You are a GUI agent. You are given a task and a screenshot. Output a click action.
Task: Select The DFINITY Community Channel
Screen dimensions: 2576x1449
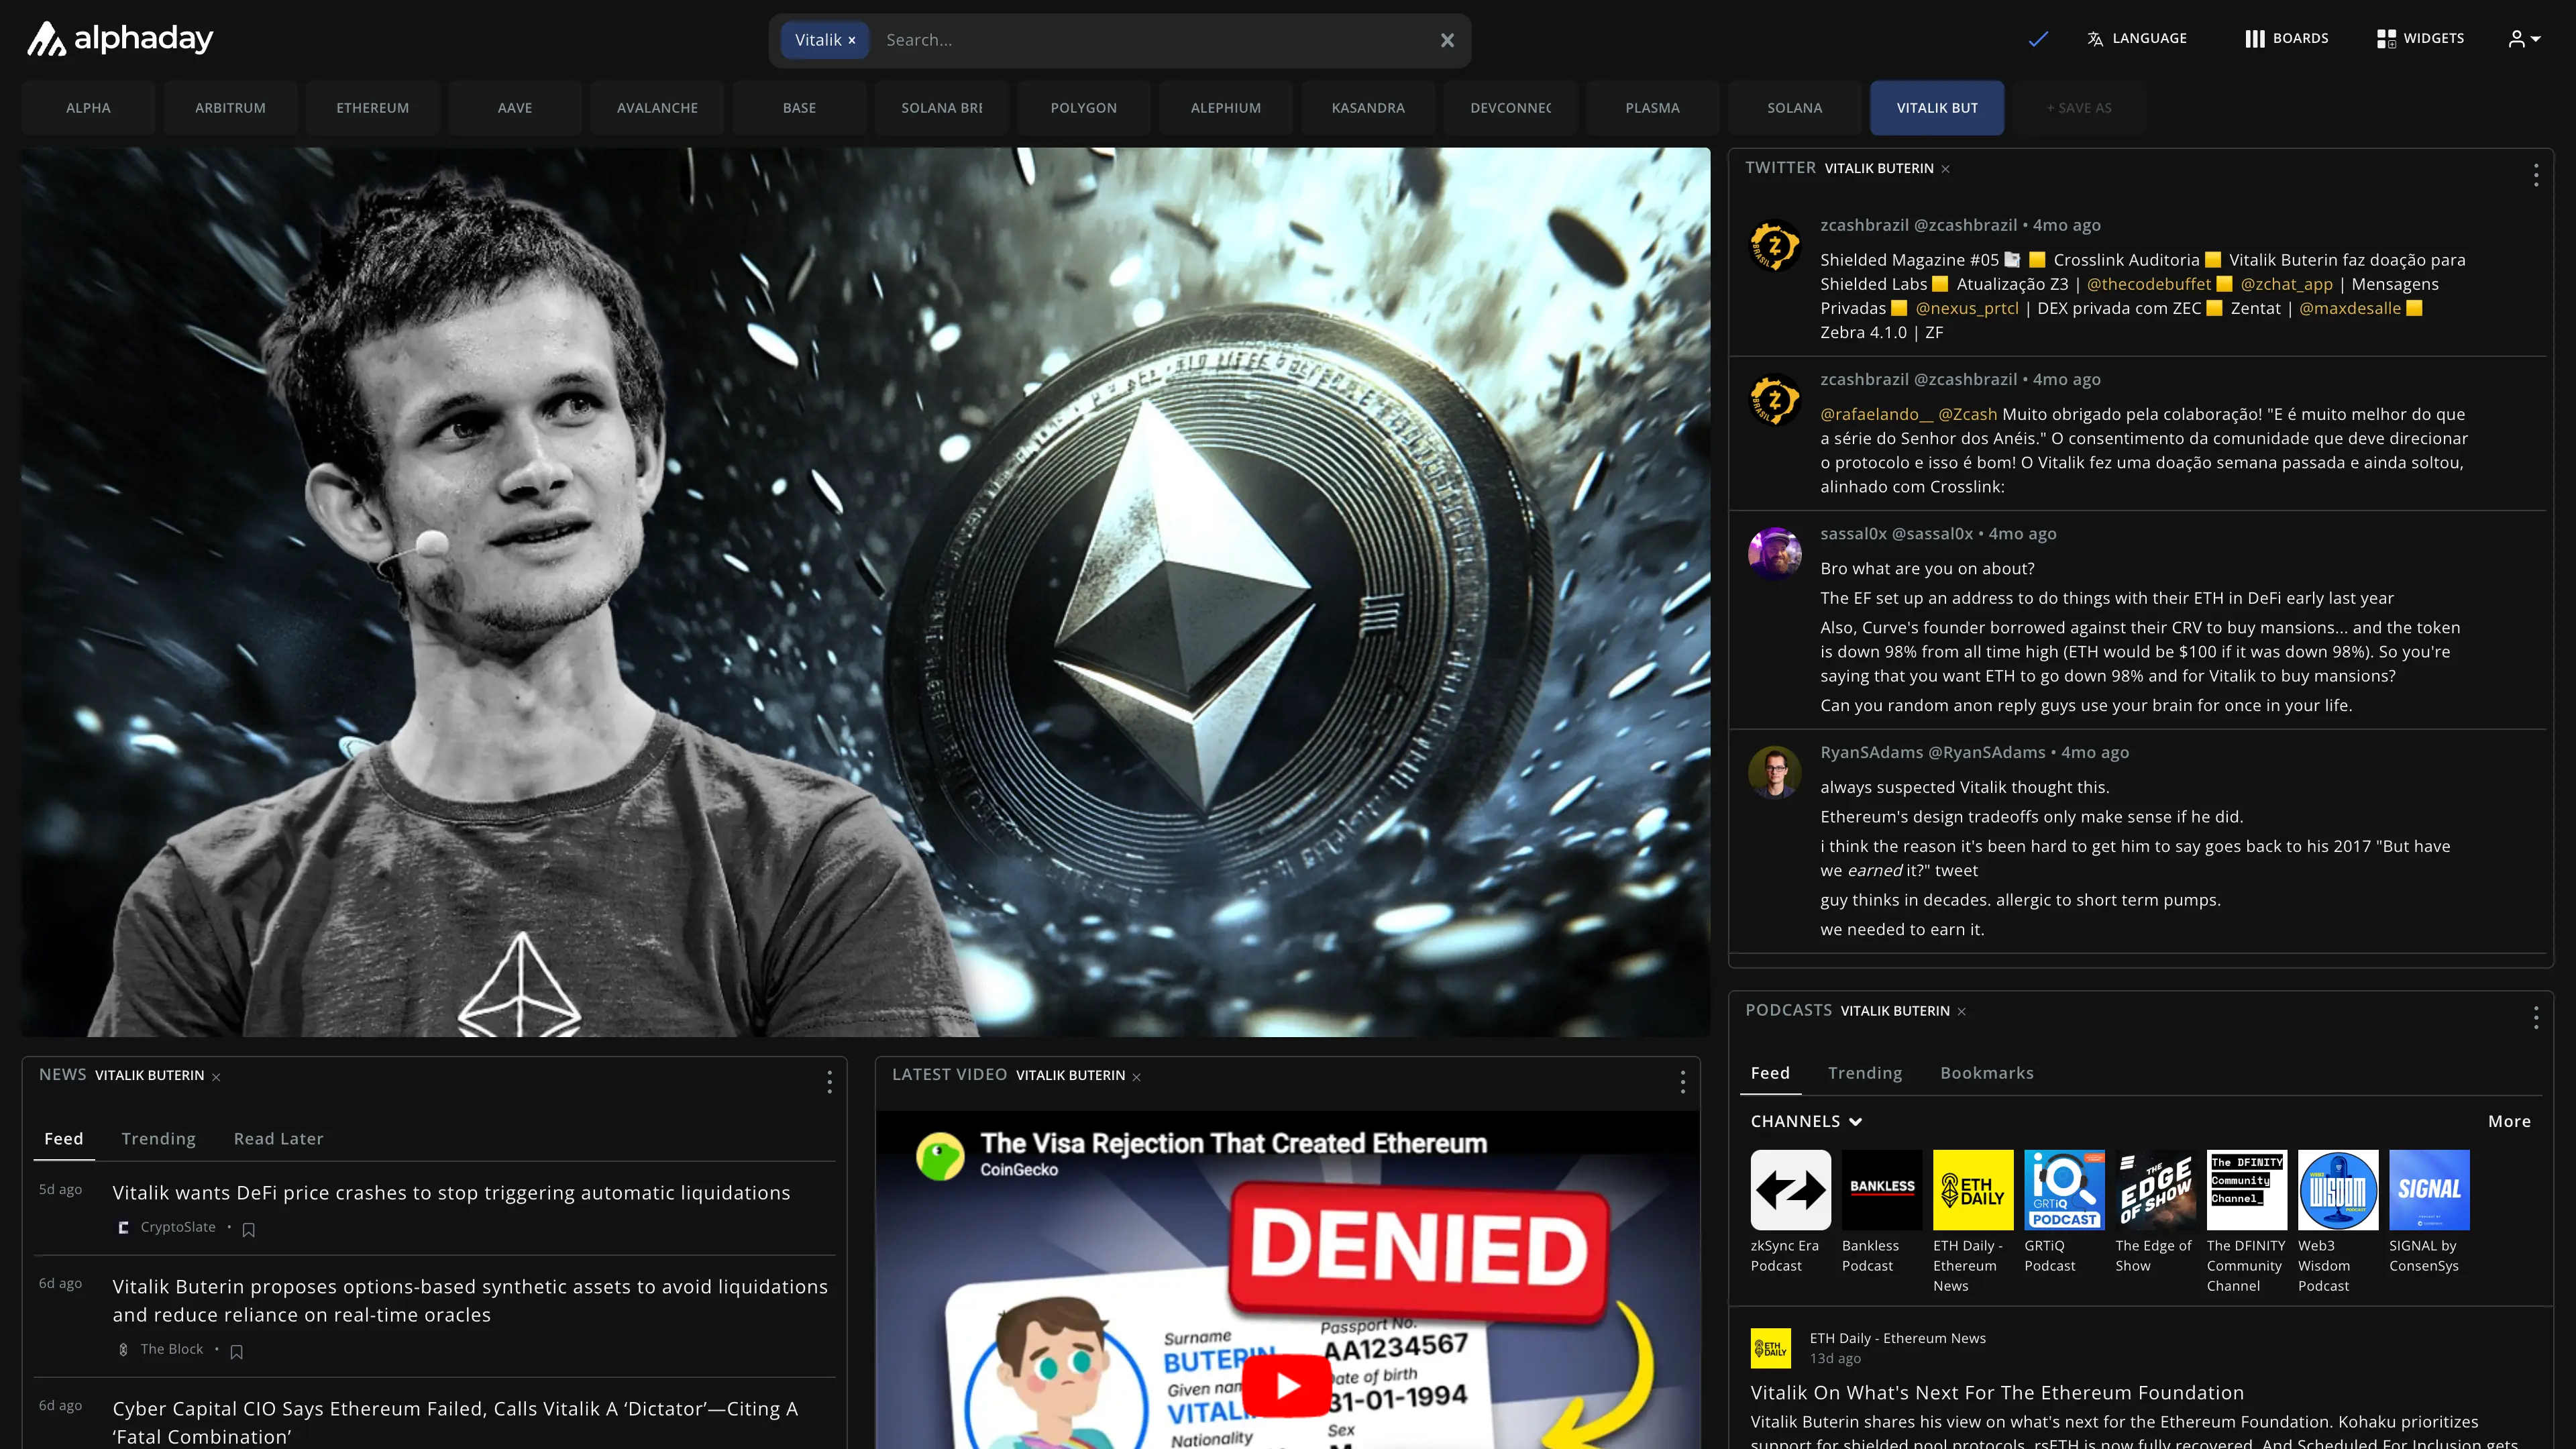point(2246,1190)
